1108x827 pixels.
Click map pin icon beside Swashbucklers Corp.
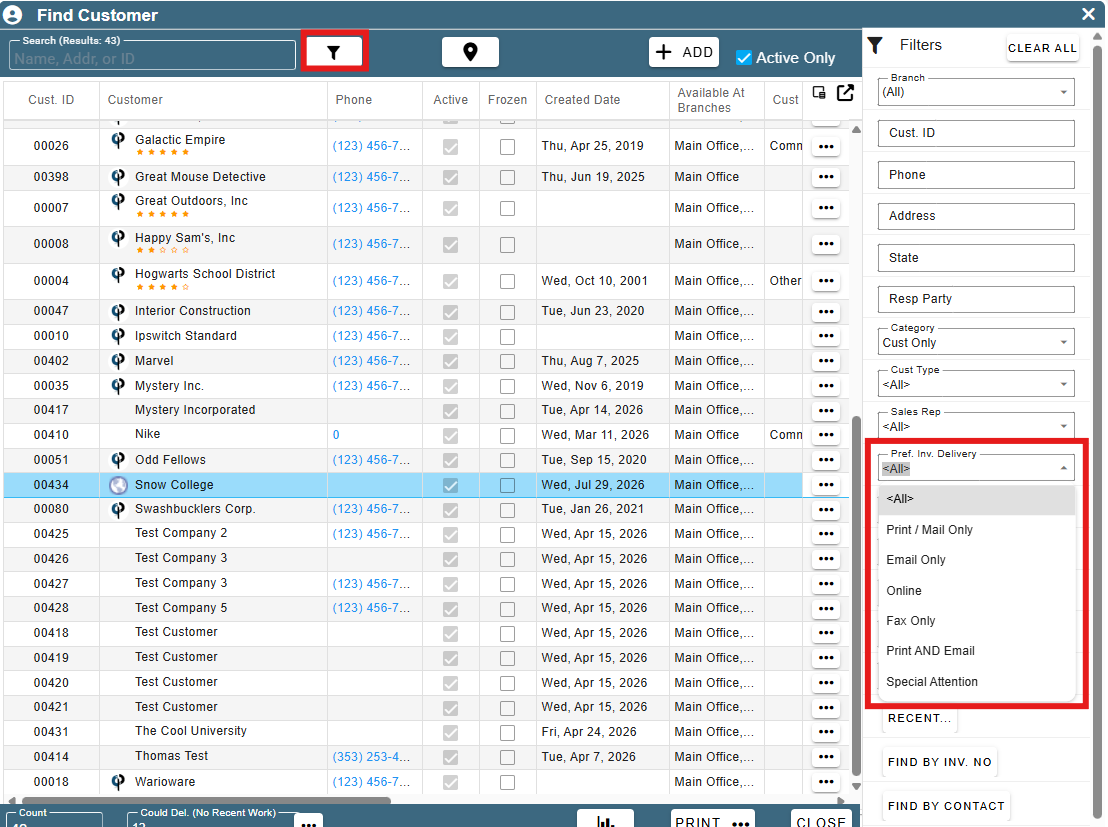tap(118, 509)
